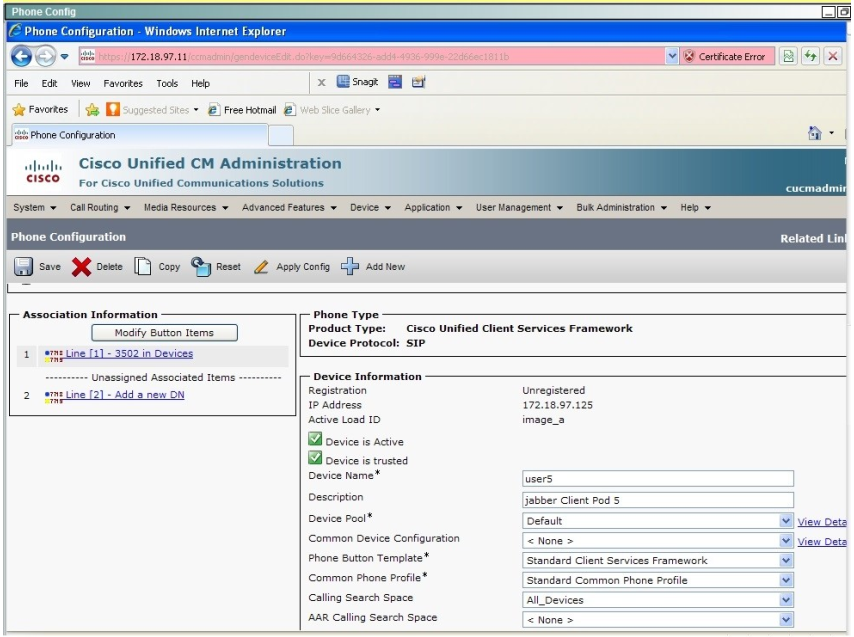Click the browser Back arrow button
The image size is (854, 637).
click(22, 57)
